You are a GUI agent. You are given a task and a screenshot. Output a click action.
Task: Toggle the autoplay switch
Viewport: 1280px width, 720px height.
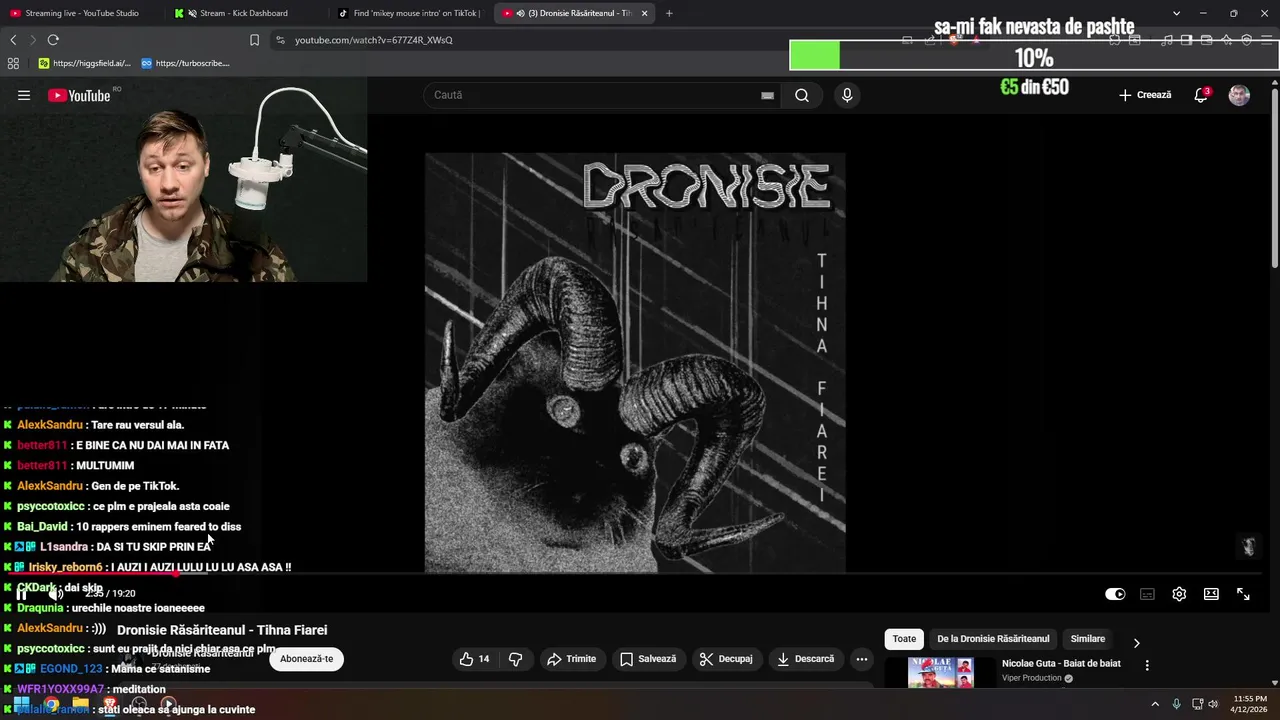tap(1115, 594)
